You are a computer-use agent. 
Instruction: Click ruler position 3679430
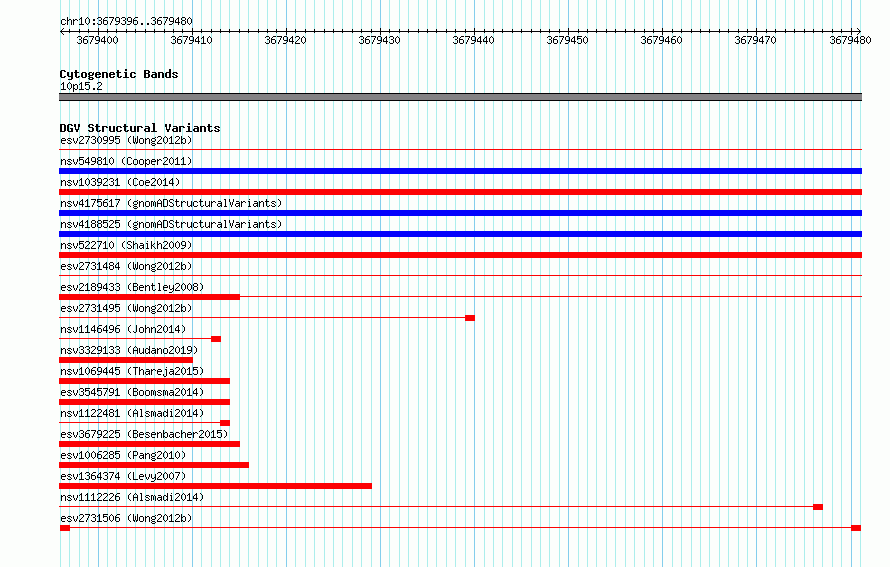tap(379, 40)
